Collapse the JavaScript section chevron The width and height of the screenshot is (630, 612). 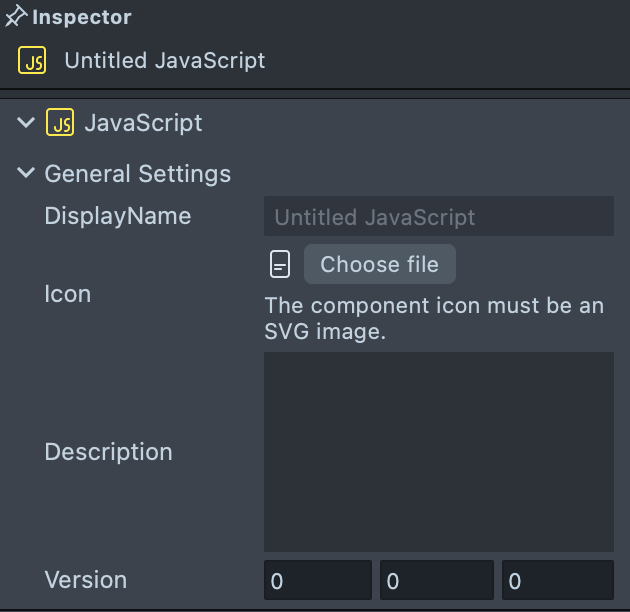tap(26, 123)
